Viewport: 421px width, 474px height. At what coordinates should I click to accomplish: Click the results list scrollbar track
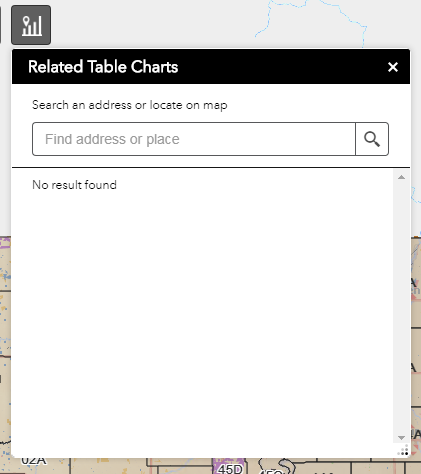coord(401,307)
